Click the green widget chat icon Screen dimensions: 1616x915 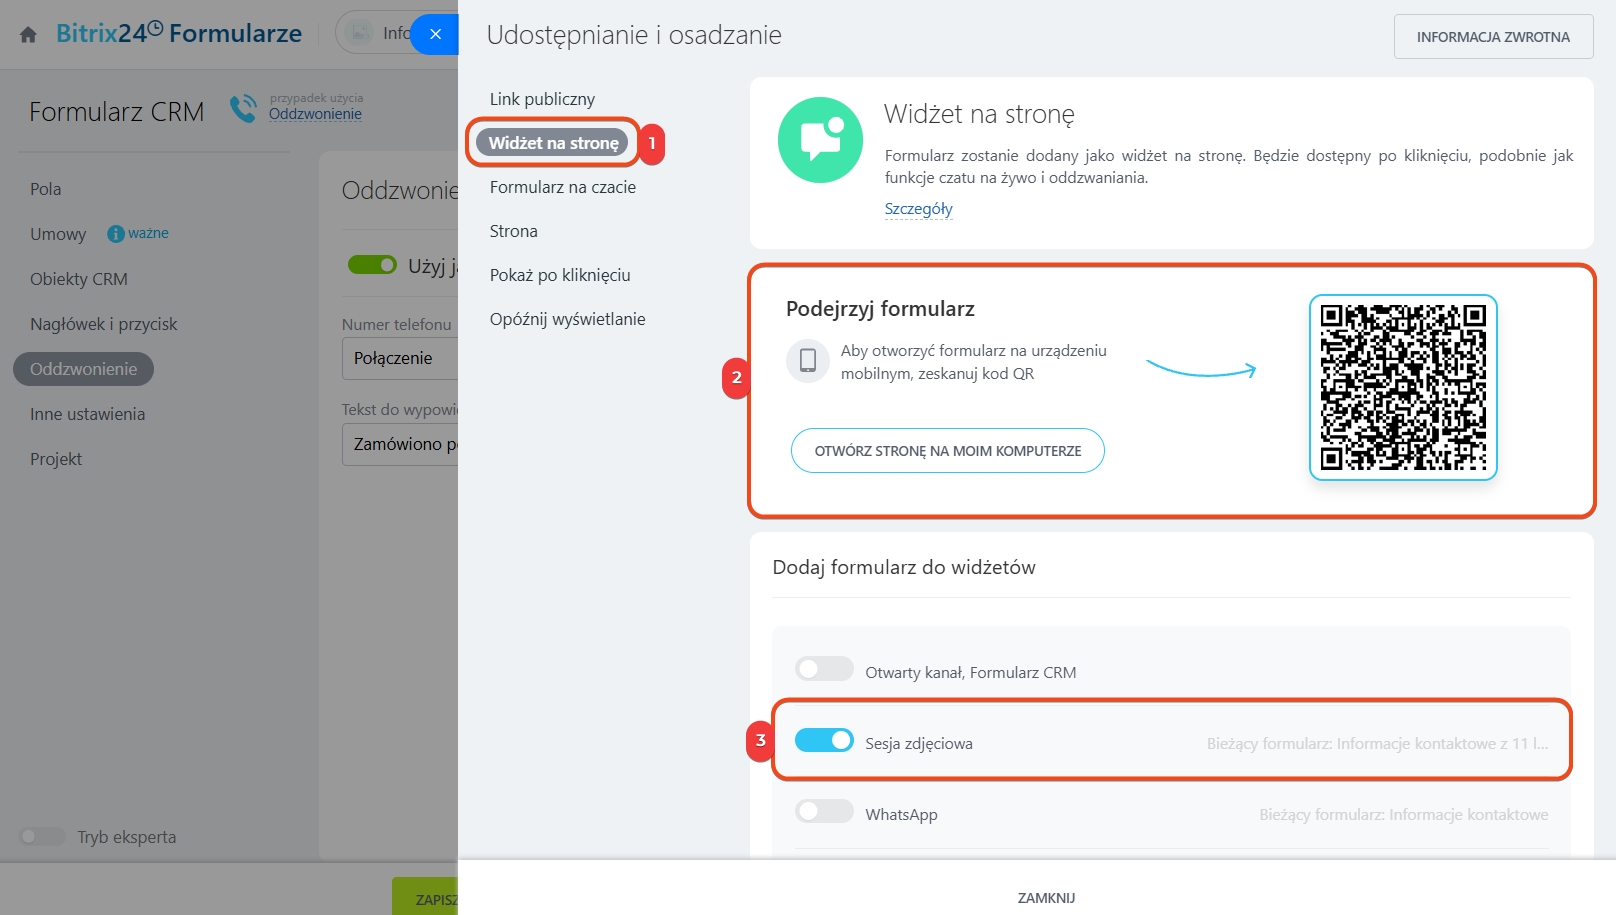click(820, 140)
